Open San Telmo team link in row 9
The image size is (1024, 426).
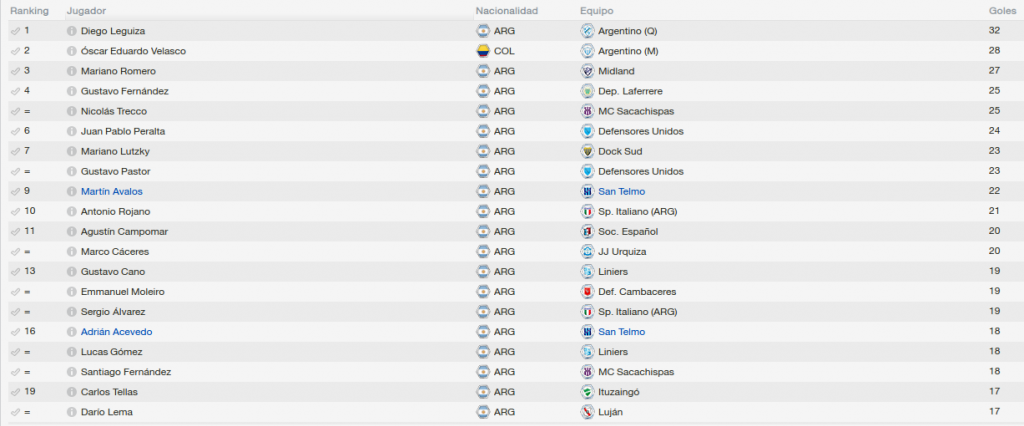tap(622, 191)
